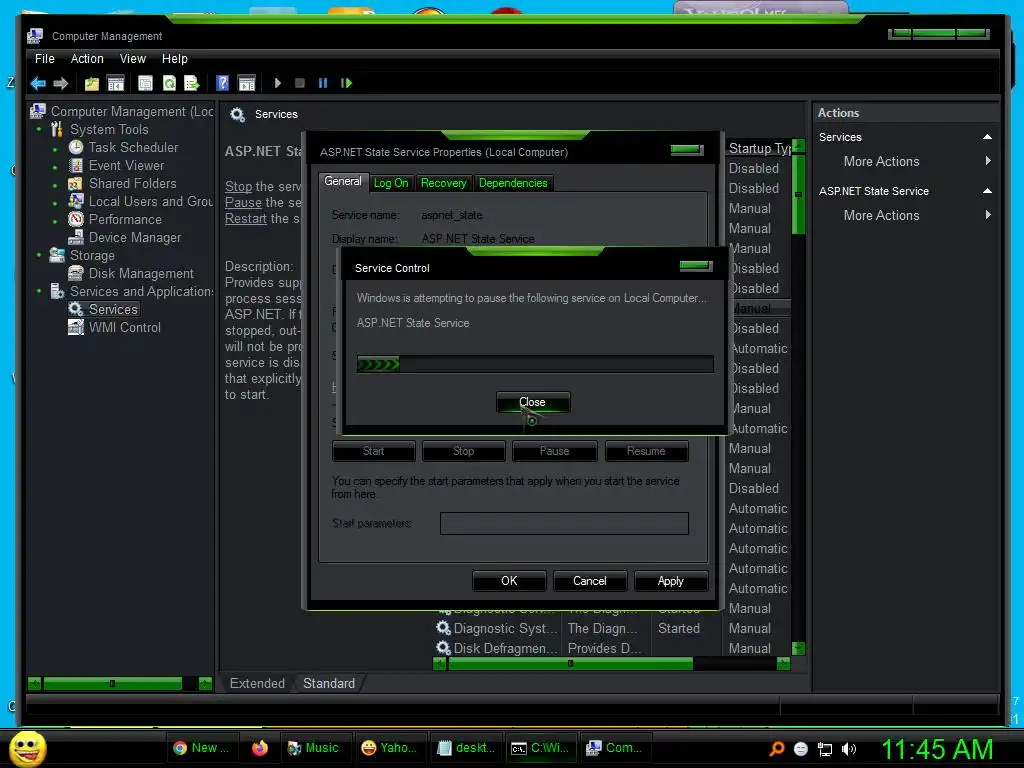This screenshot has width=1024, height=768.
Task: Switch to the Log On tab
Action: [391, 183]
